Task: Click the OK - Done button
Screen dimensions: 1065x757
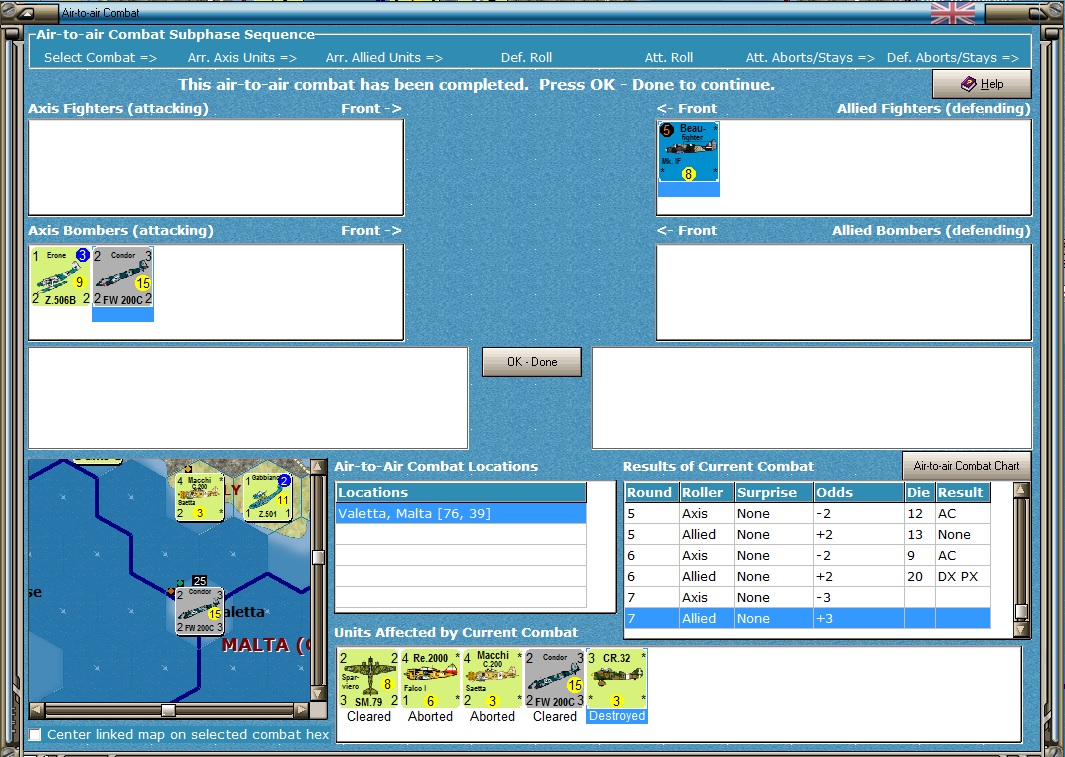Action: click(x=532, y=362)
